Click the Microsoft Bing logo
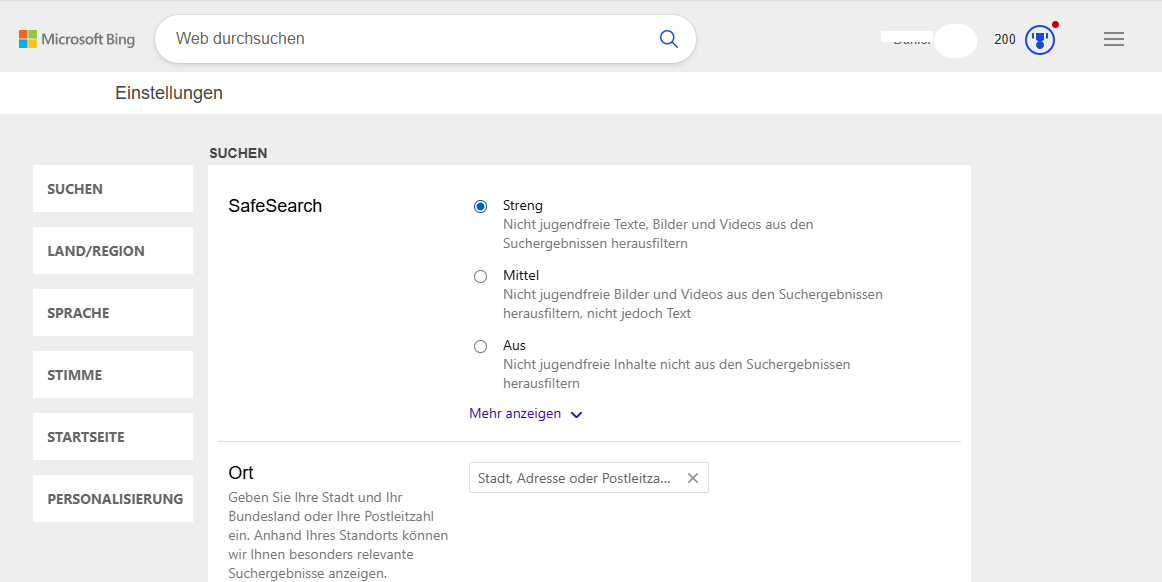Screen dimensions: 1162x582 point(77,39)
